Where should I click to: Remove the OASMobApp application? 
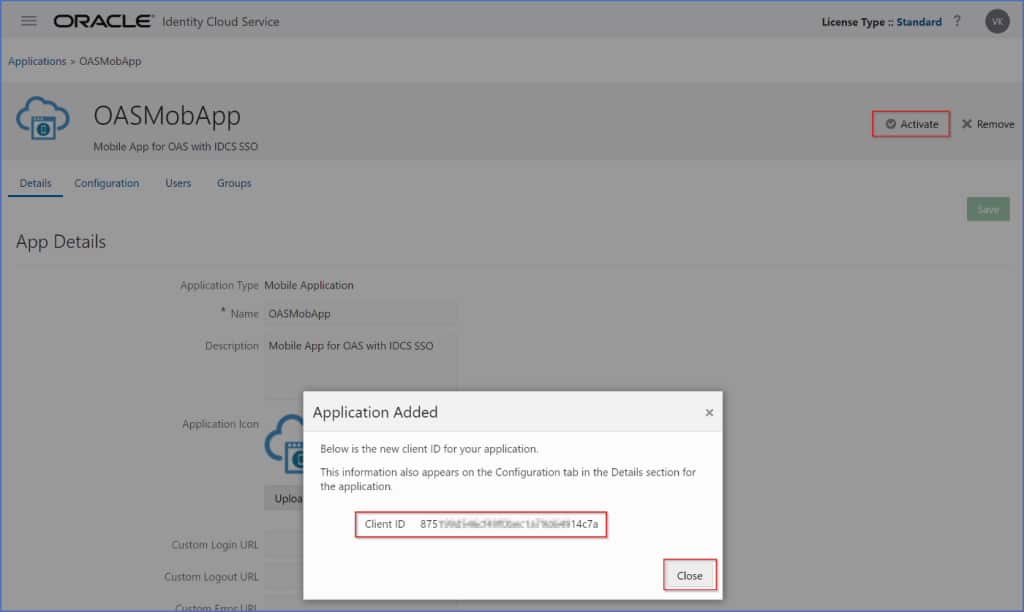coord(987,123)
